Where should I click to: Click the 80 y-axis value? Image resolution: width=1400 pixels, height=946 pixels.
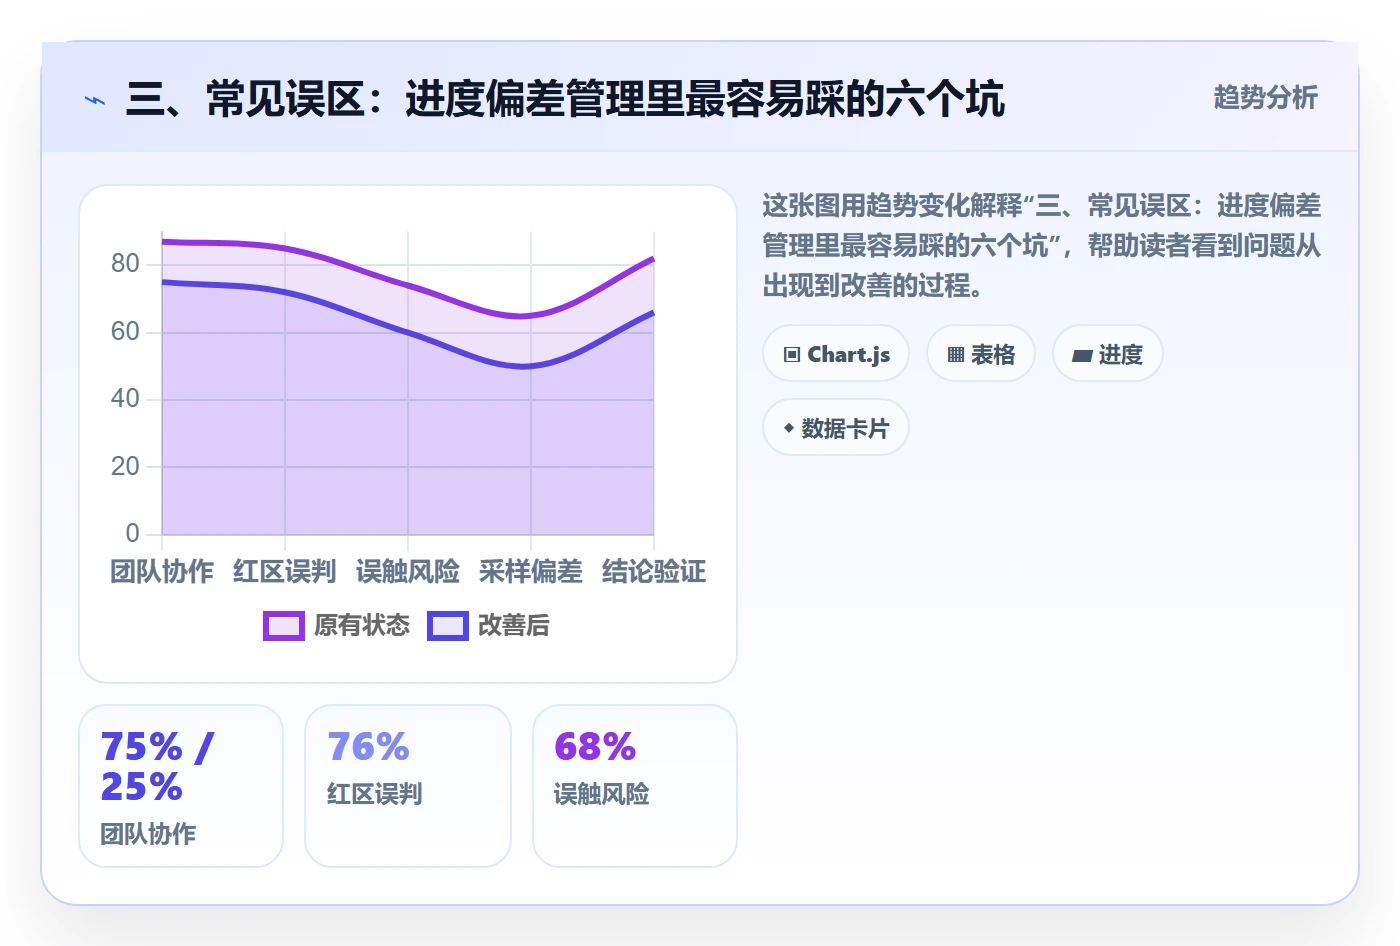[x=125, y=264]
